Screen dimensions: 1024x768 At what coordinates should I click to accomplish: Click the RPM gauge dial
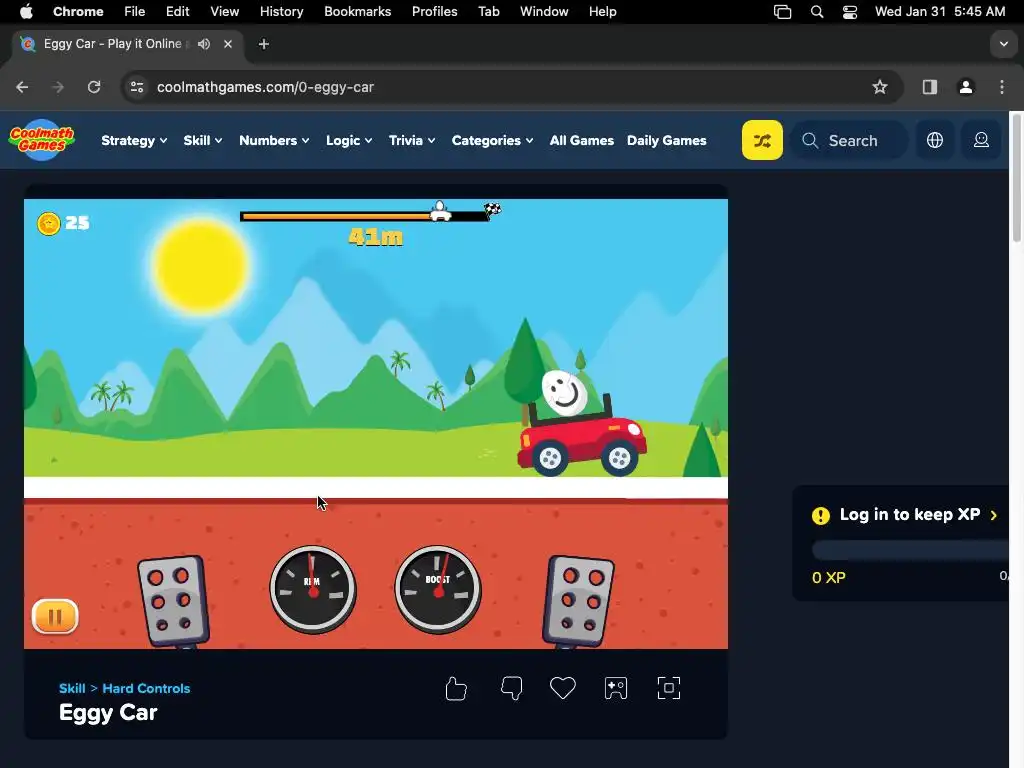(x=313, y=590)
